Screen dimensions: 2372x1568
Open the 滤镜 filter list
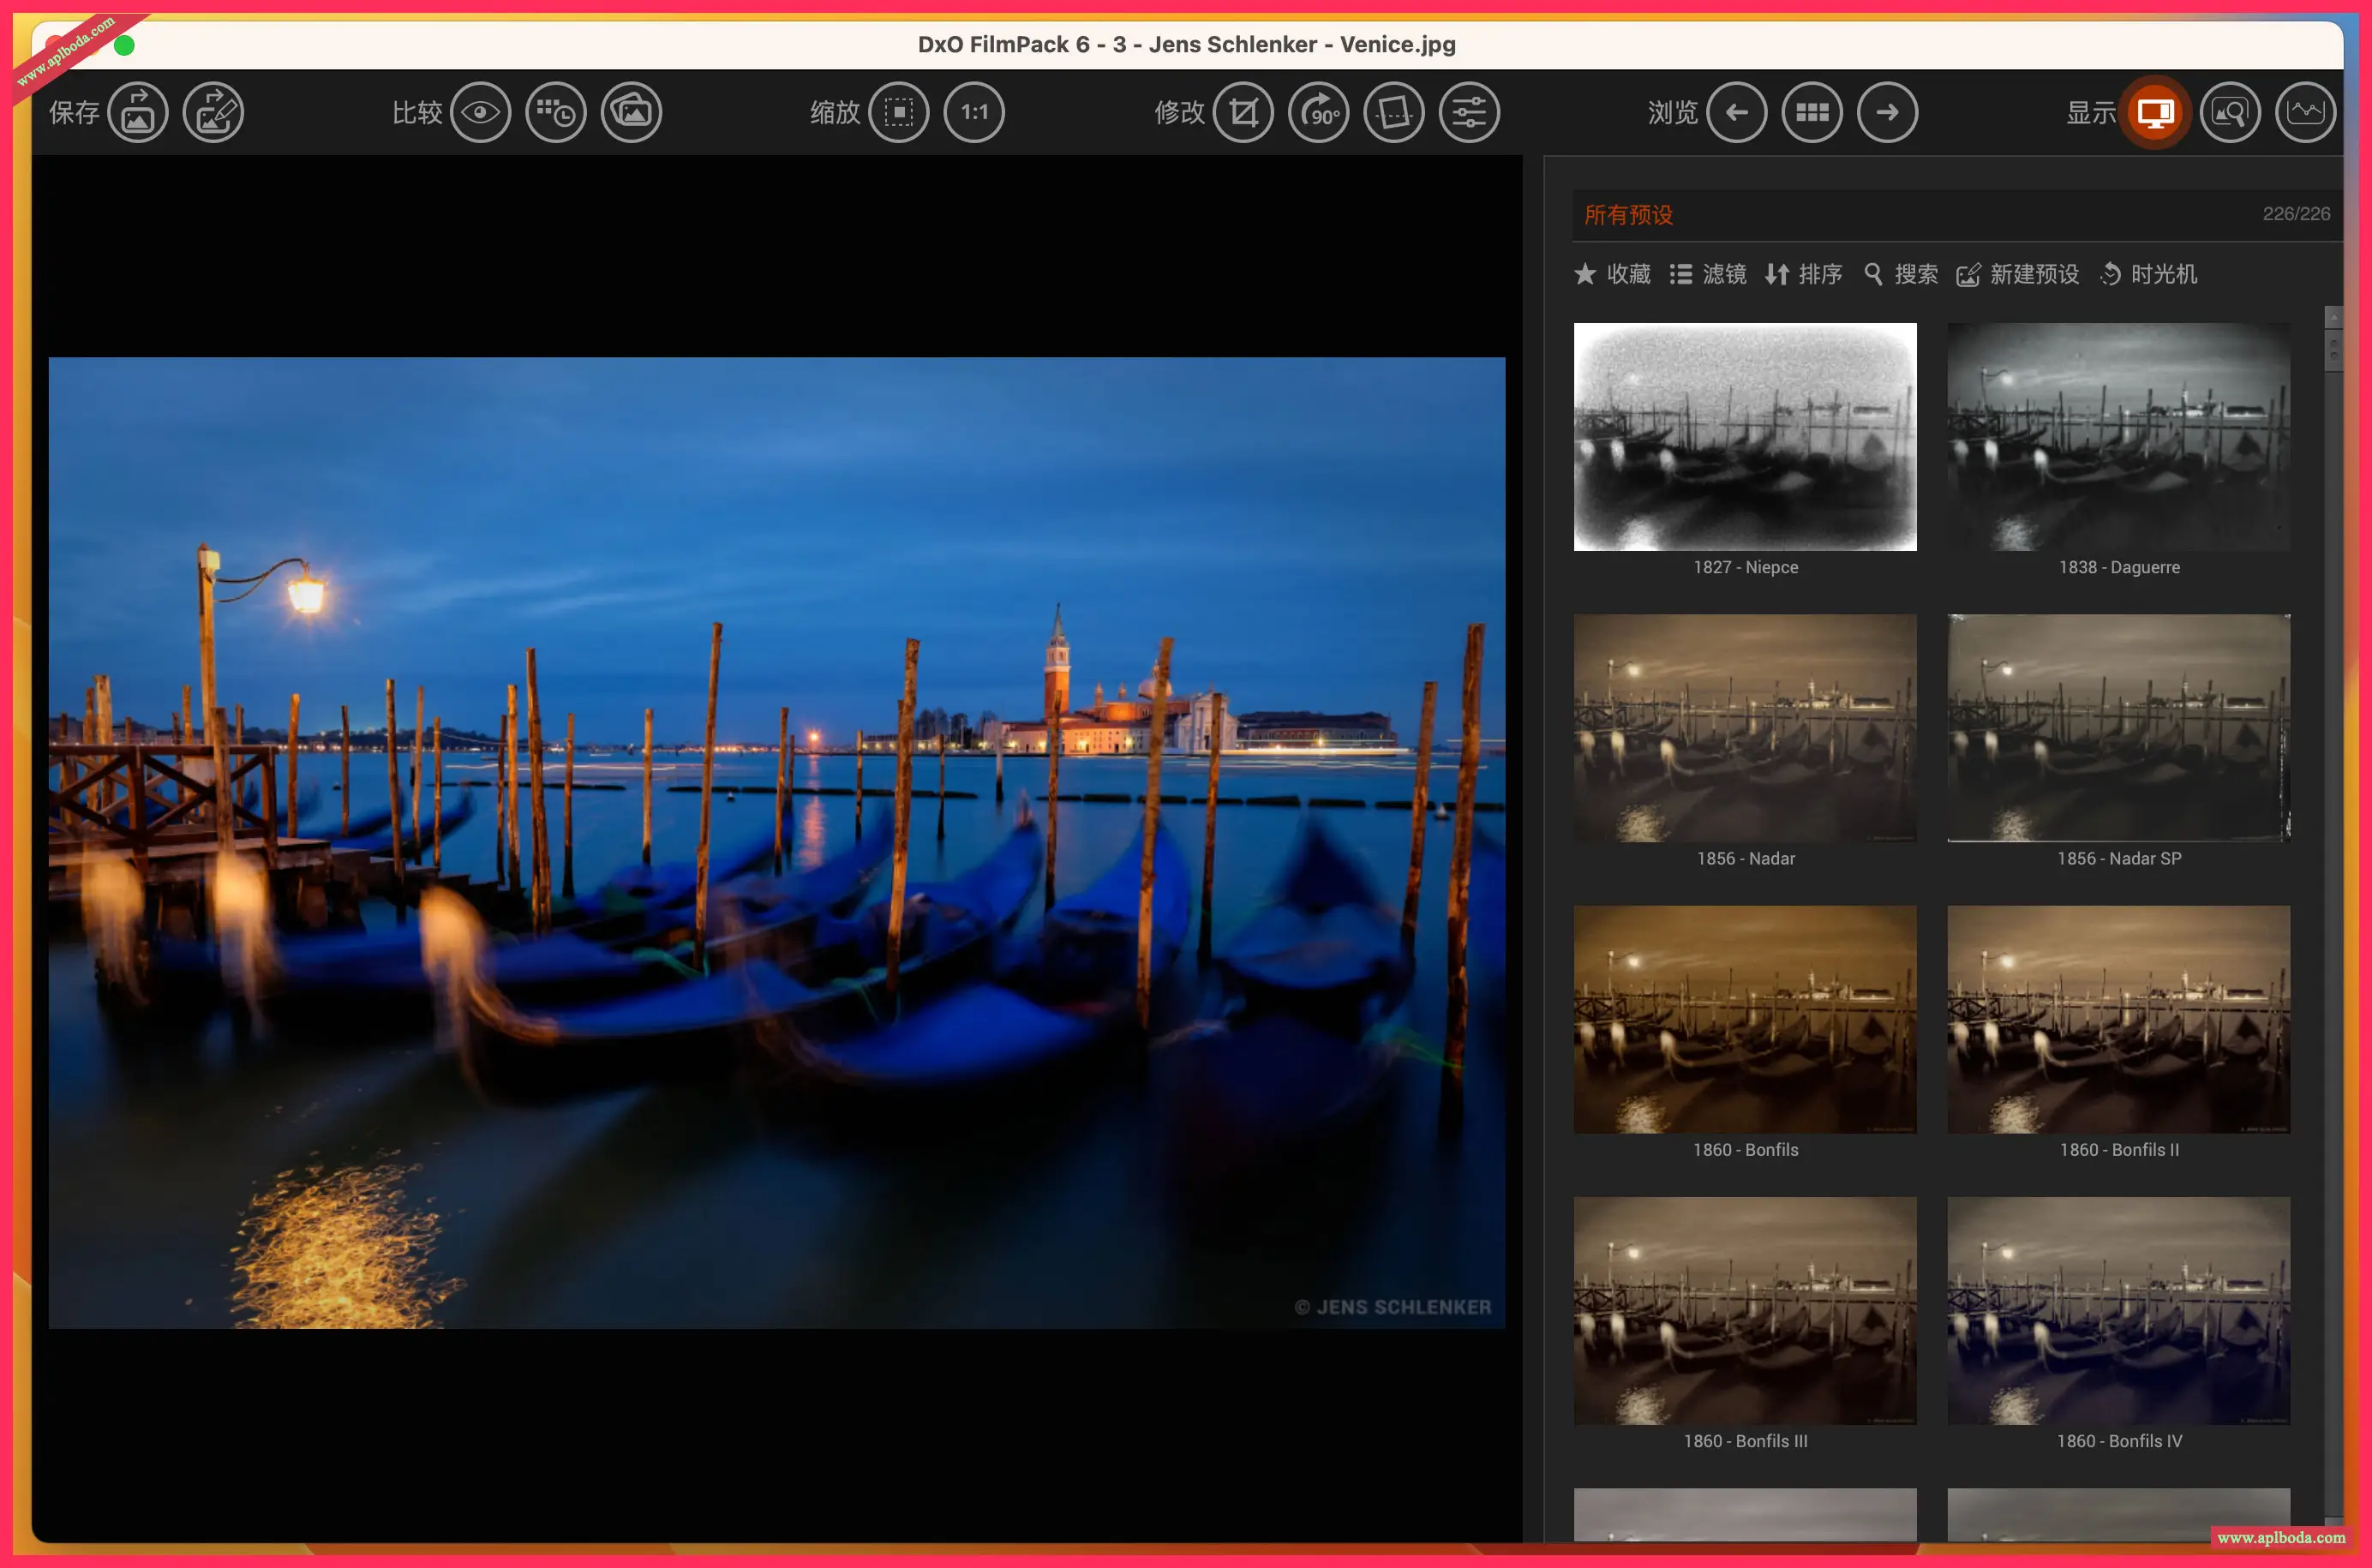(x=1708, y=274)
